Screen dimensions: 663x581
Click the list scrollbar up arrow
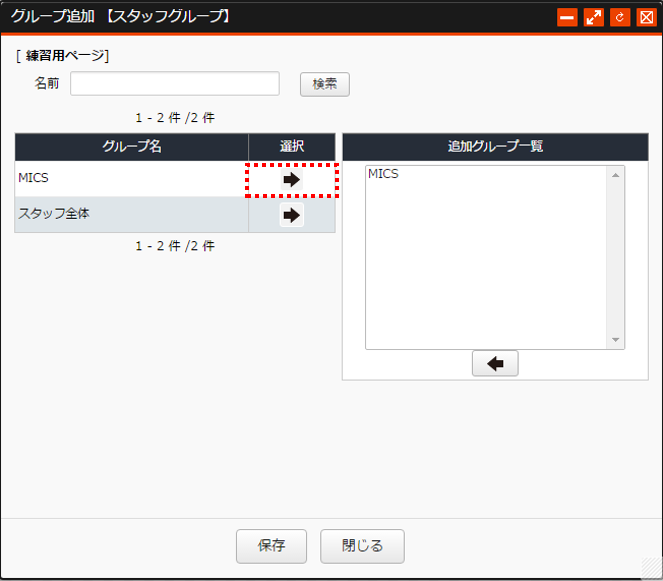pos(615,175)
